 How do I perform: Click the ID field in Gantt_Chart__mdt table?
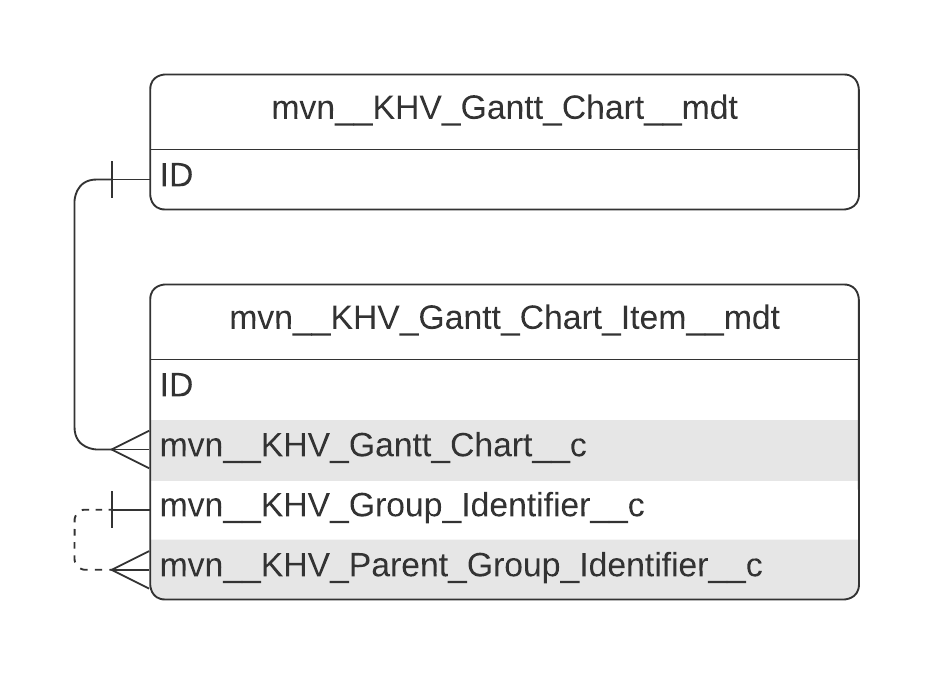[x=177, y=177]
